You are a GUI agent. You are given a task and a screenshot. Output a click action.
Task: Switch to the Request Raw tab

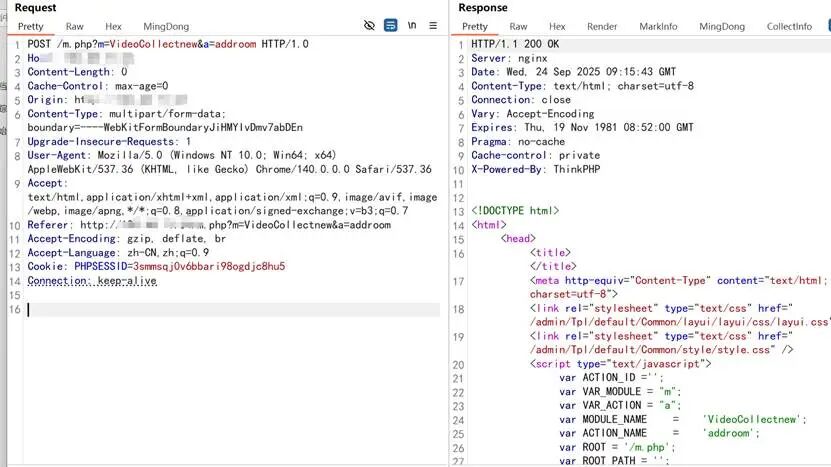pyautogui.click(x=75, y=26)
